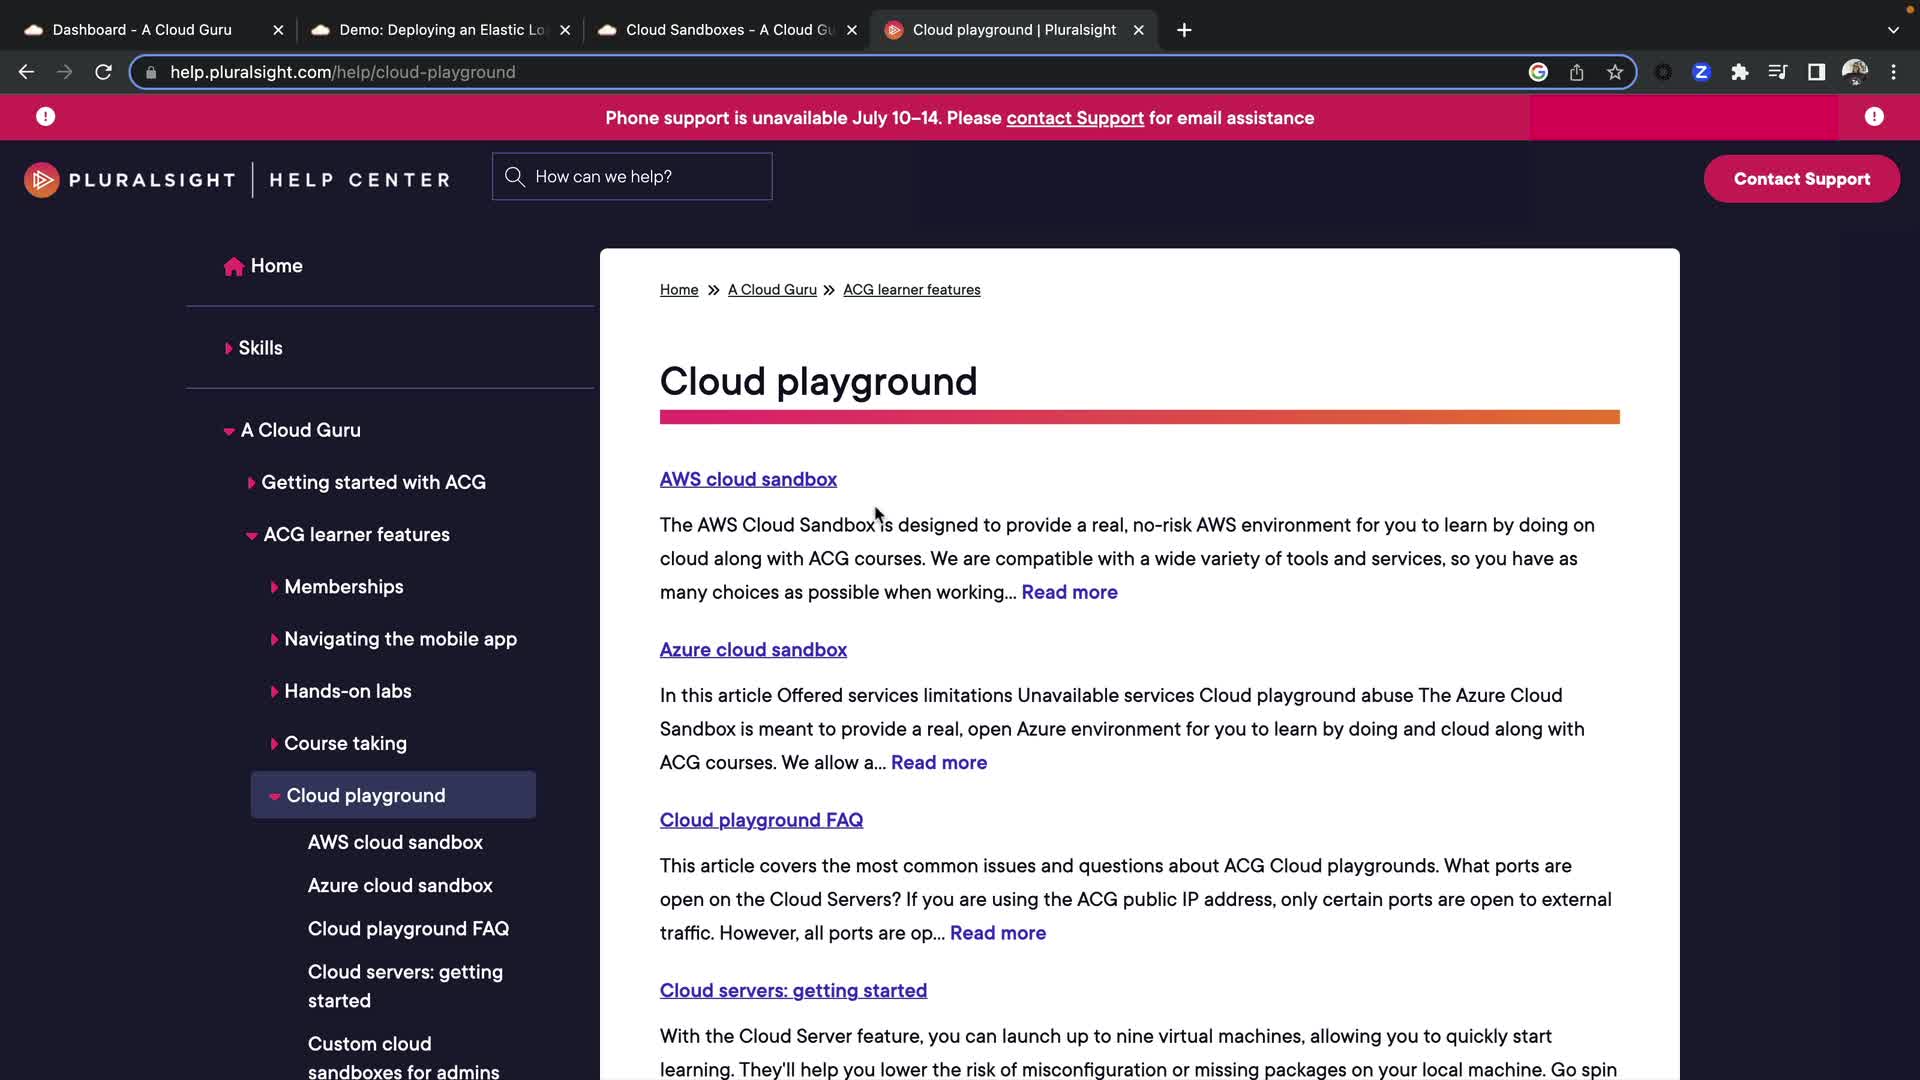Reload the page with refresh icon

[x=103, y=72]
